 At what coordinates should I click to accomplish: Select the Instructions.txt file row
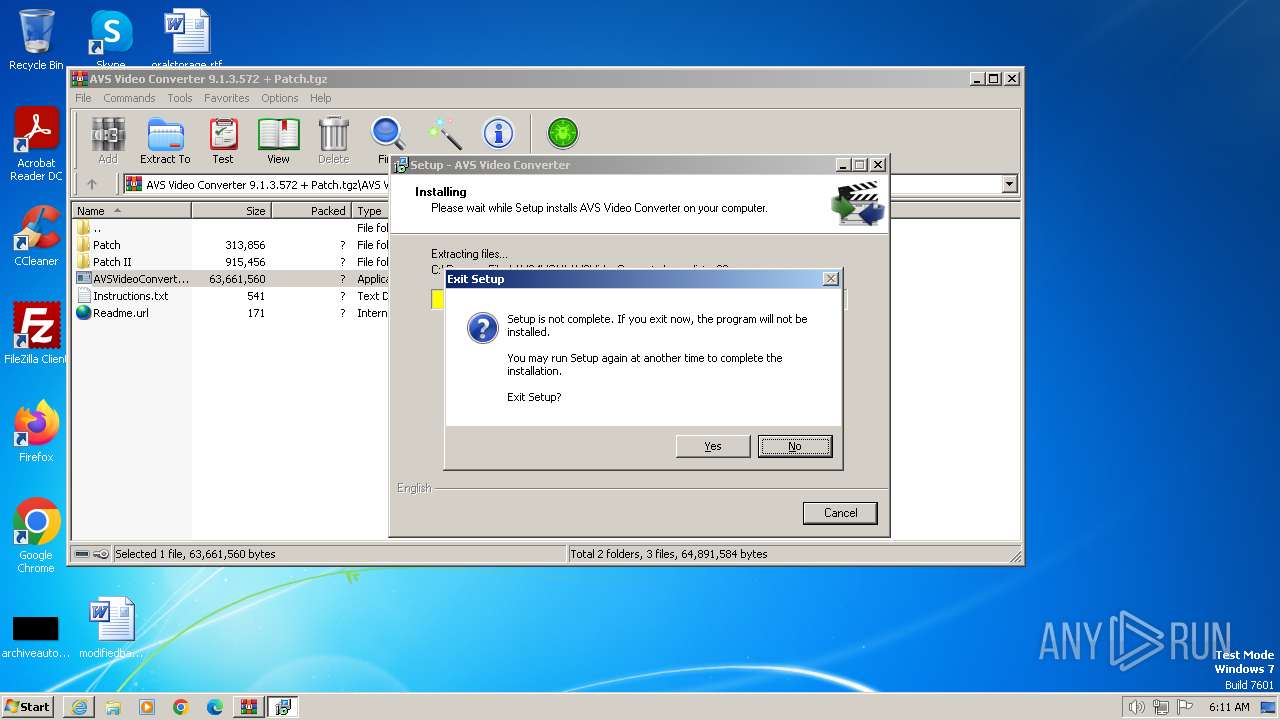(230, 296)
